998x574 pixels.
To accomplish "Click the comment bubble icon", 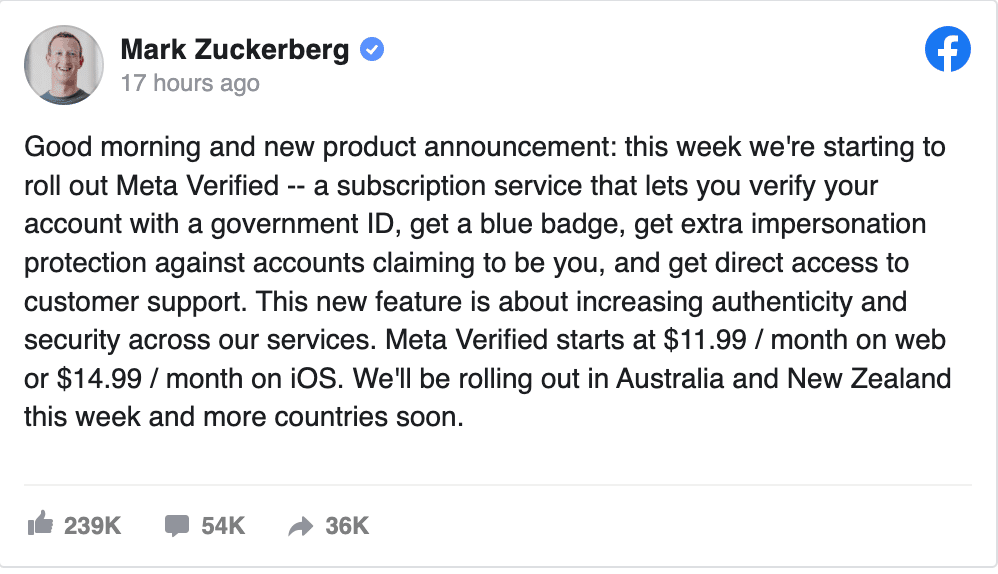I will (177, 525).
